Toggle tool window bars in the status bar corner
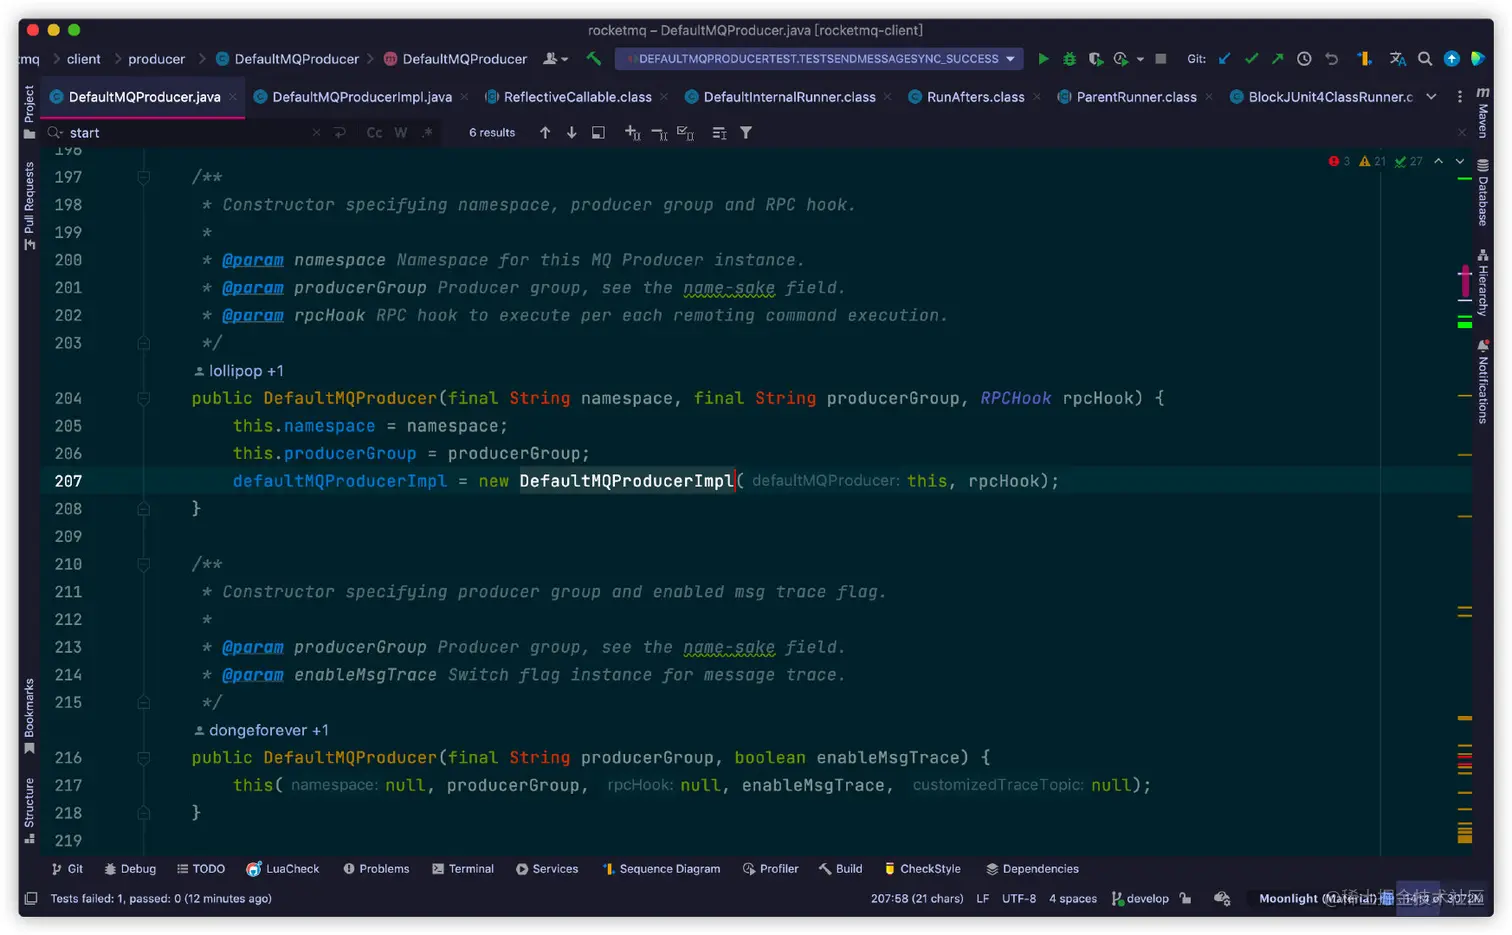The height and width of the screenshot is (935, 1512). tap(31, 898)
